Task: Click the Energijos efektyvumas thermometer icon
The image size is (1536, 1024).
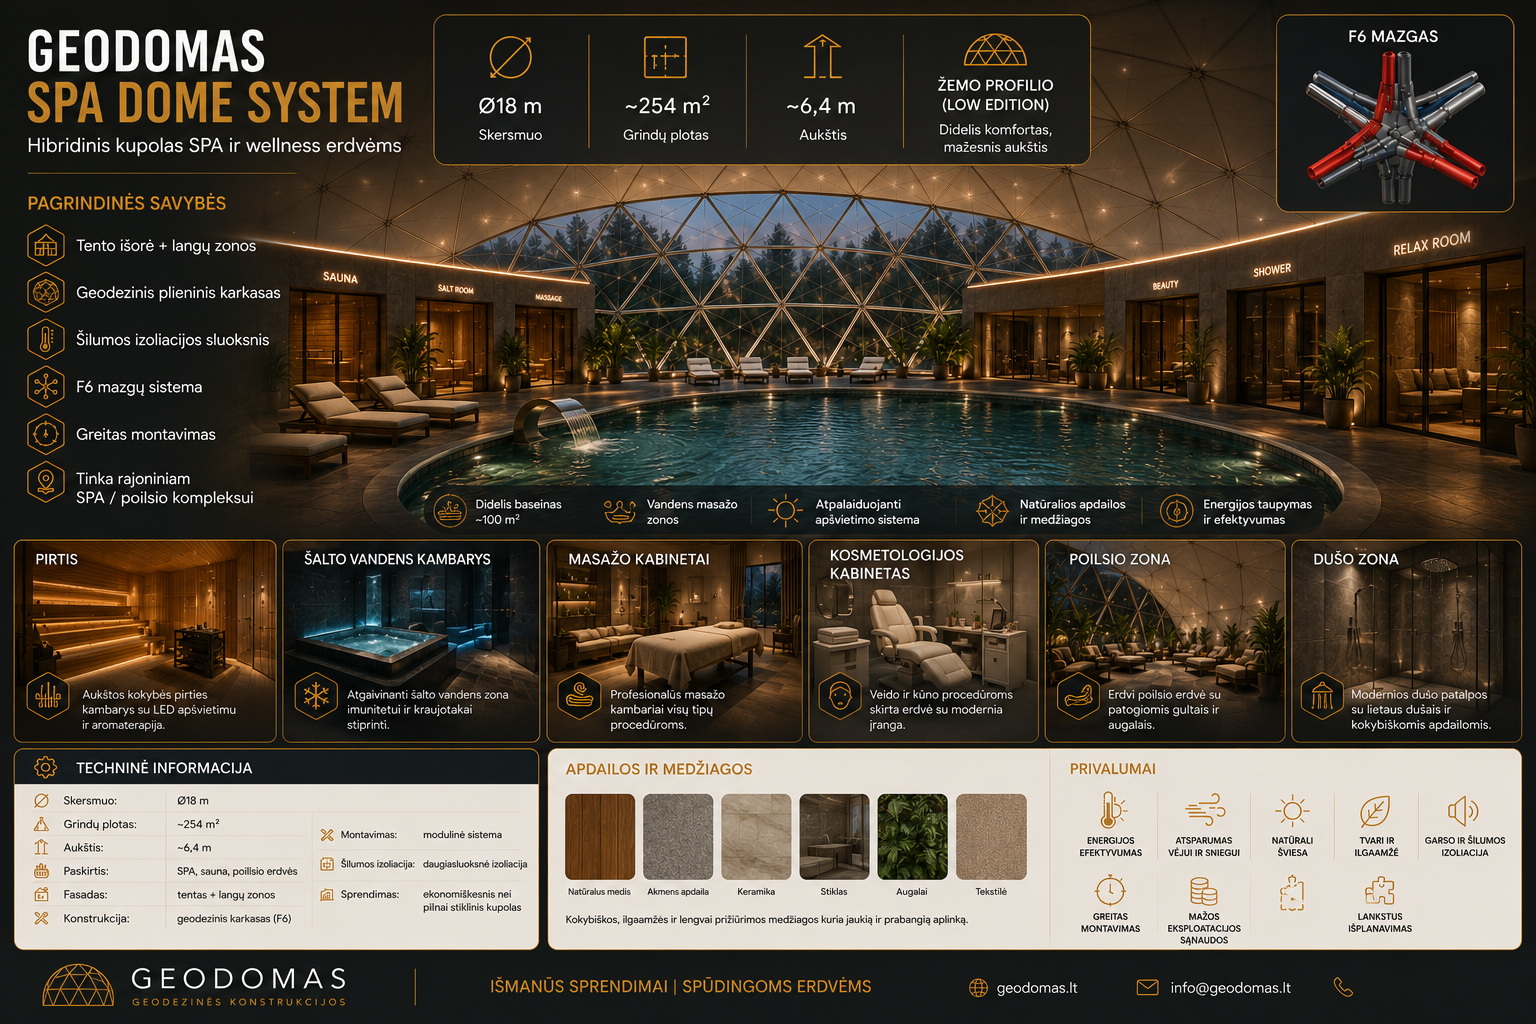Action: click(x=1111, y=810)
